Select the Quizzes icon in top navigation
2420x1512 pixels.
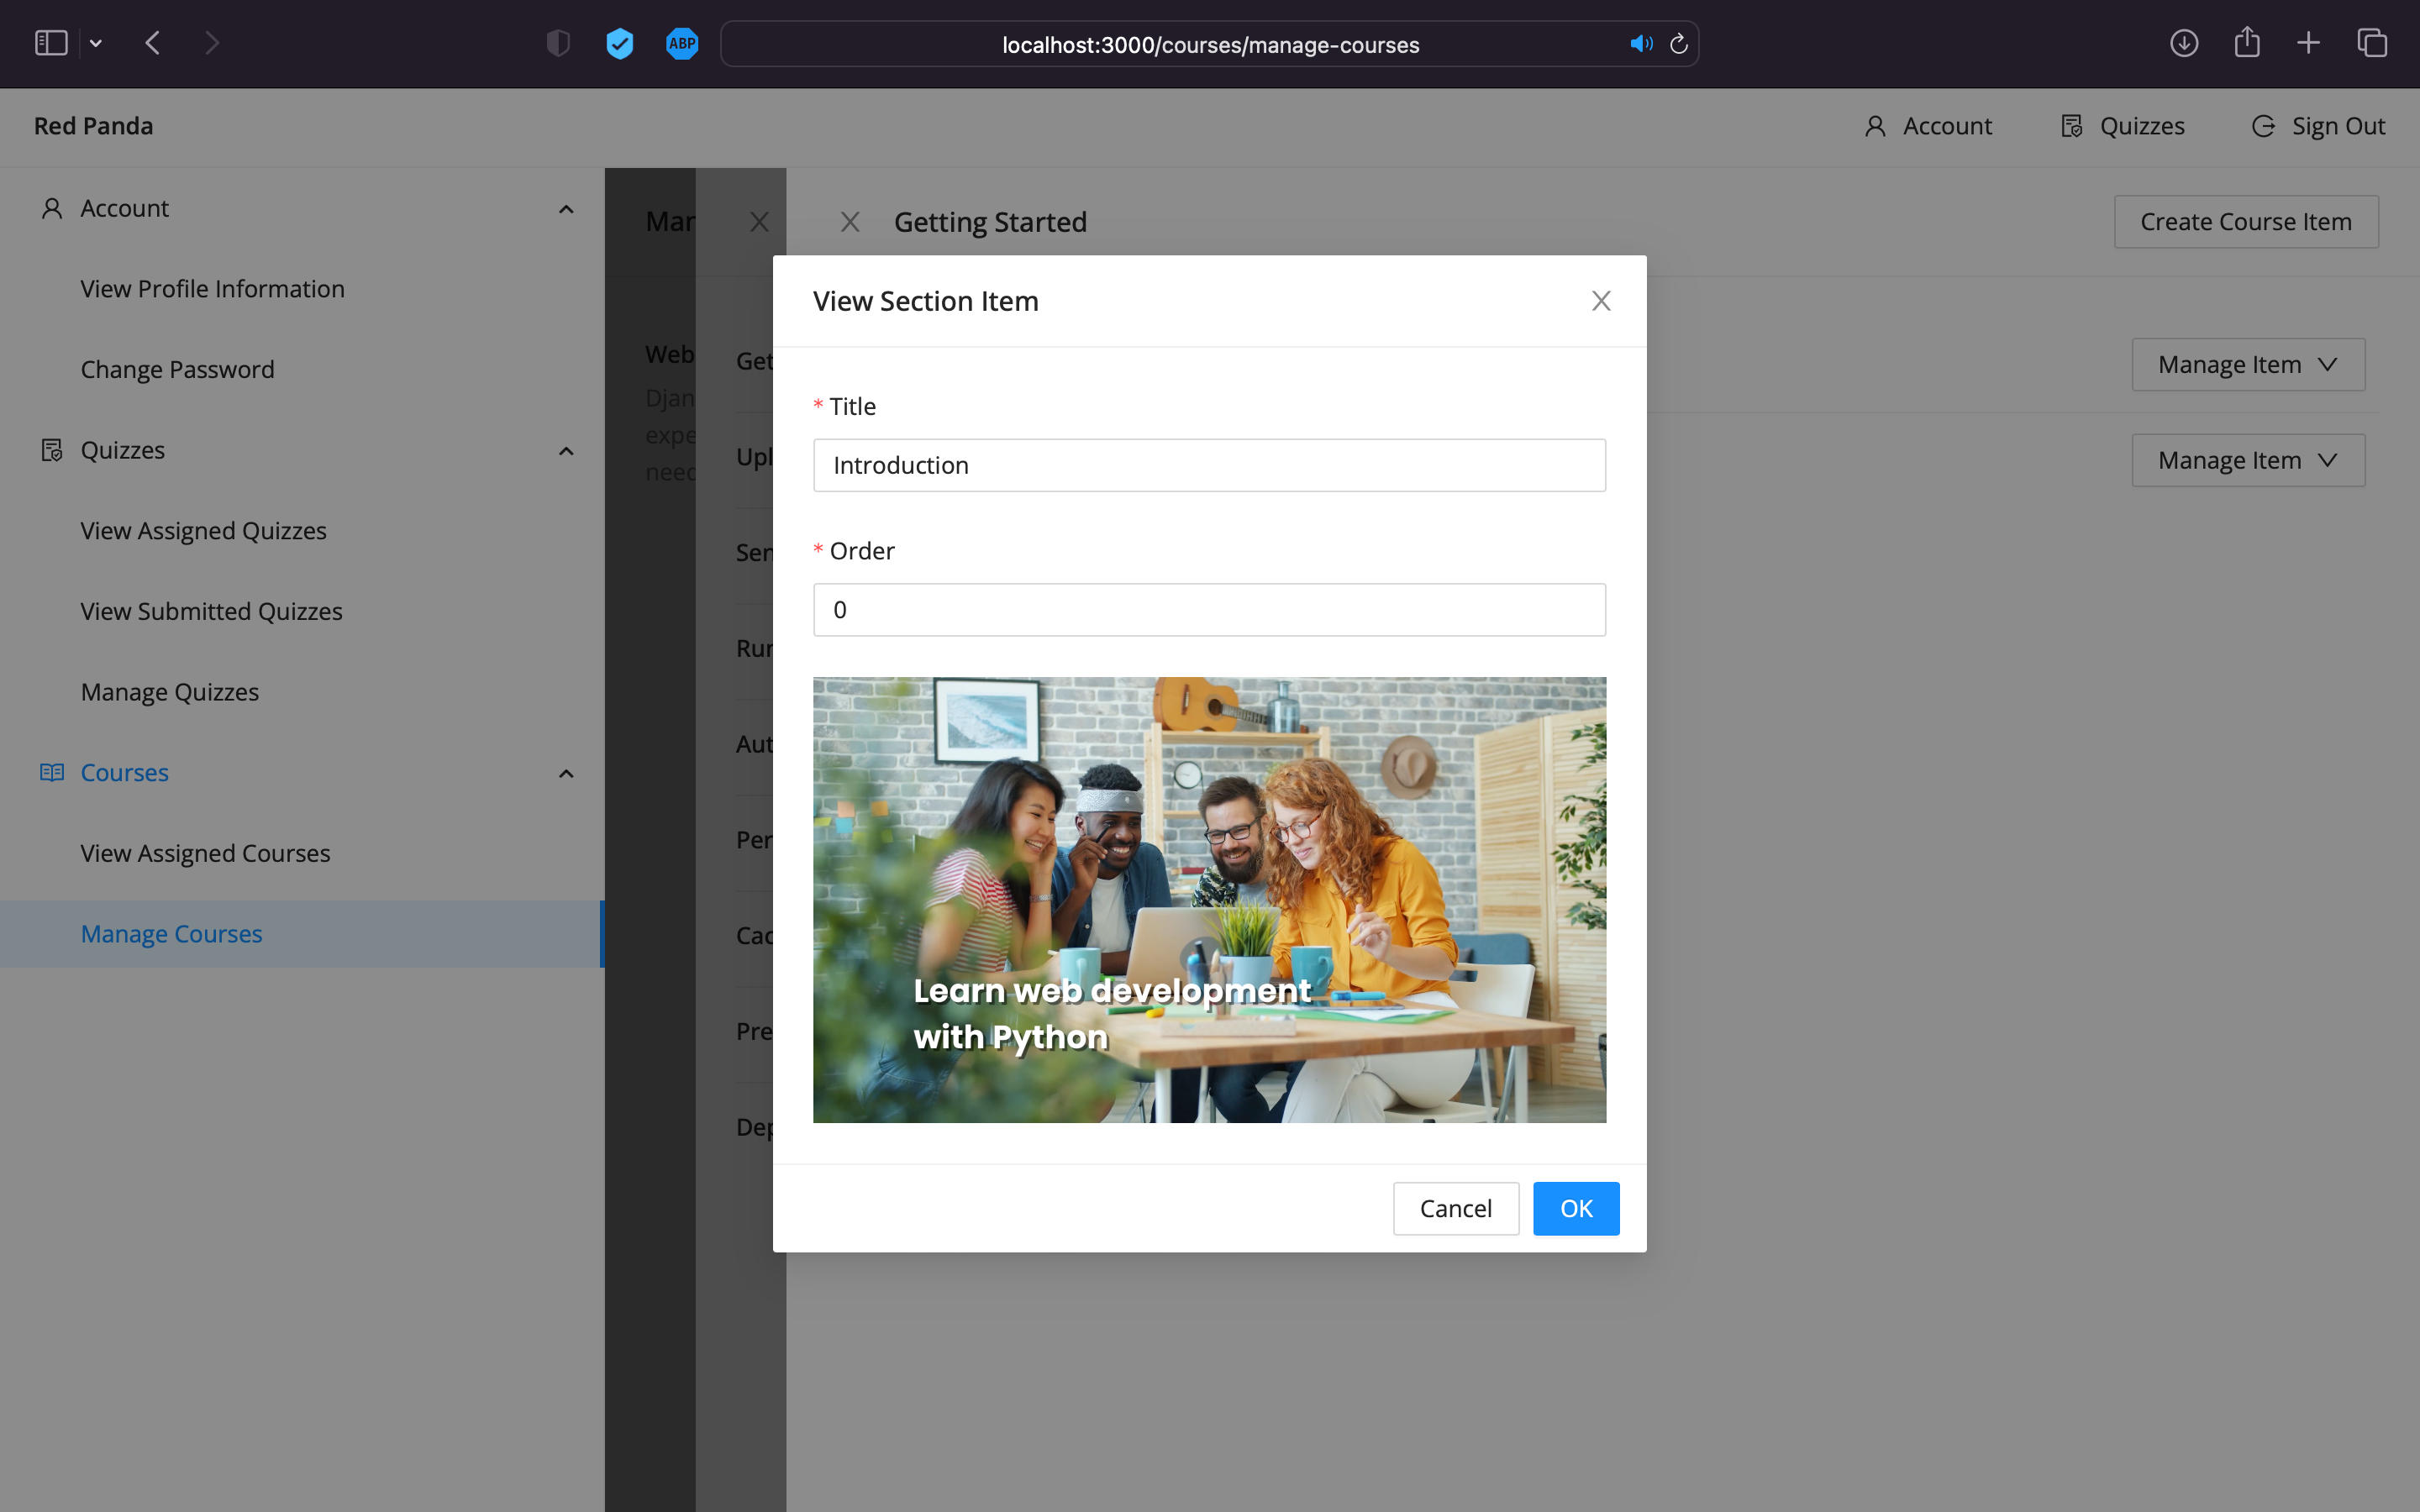click(x=2073, y=126)
